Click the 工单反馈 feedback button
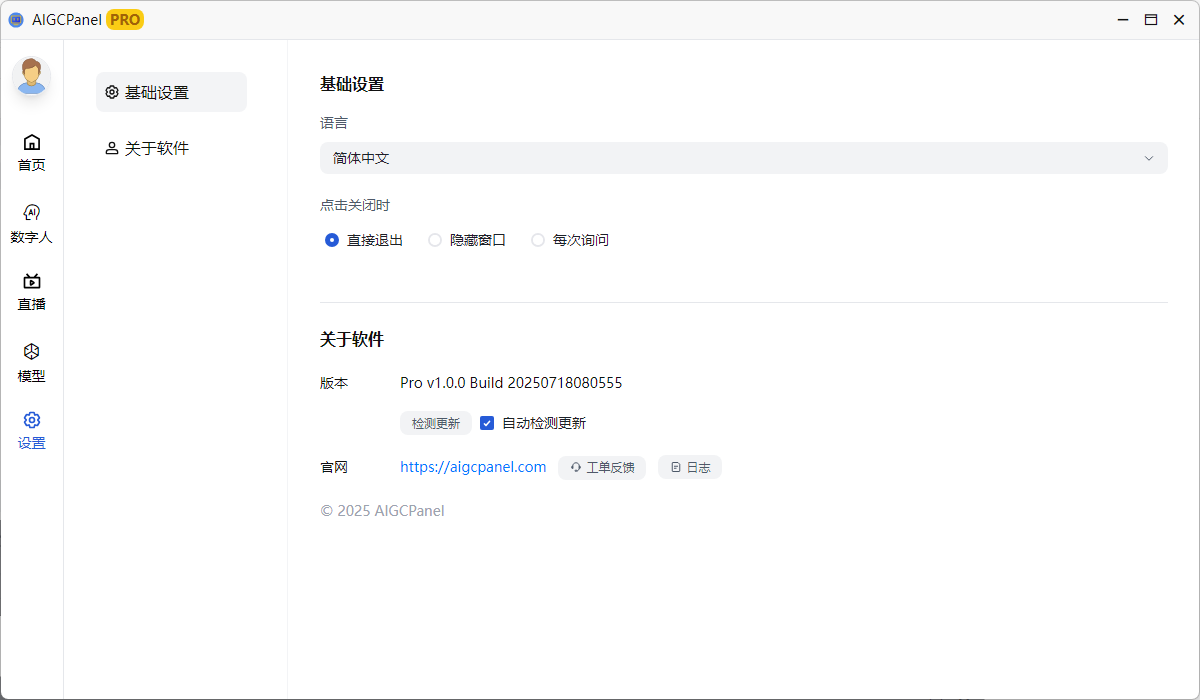 [602, 467]
